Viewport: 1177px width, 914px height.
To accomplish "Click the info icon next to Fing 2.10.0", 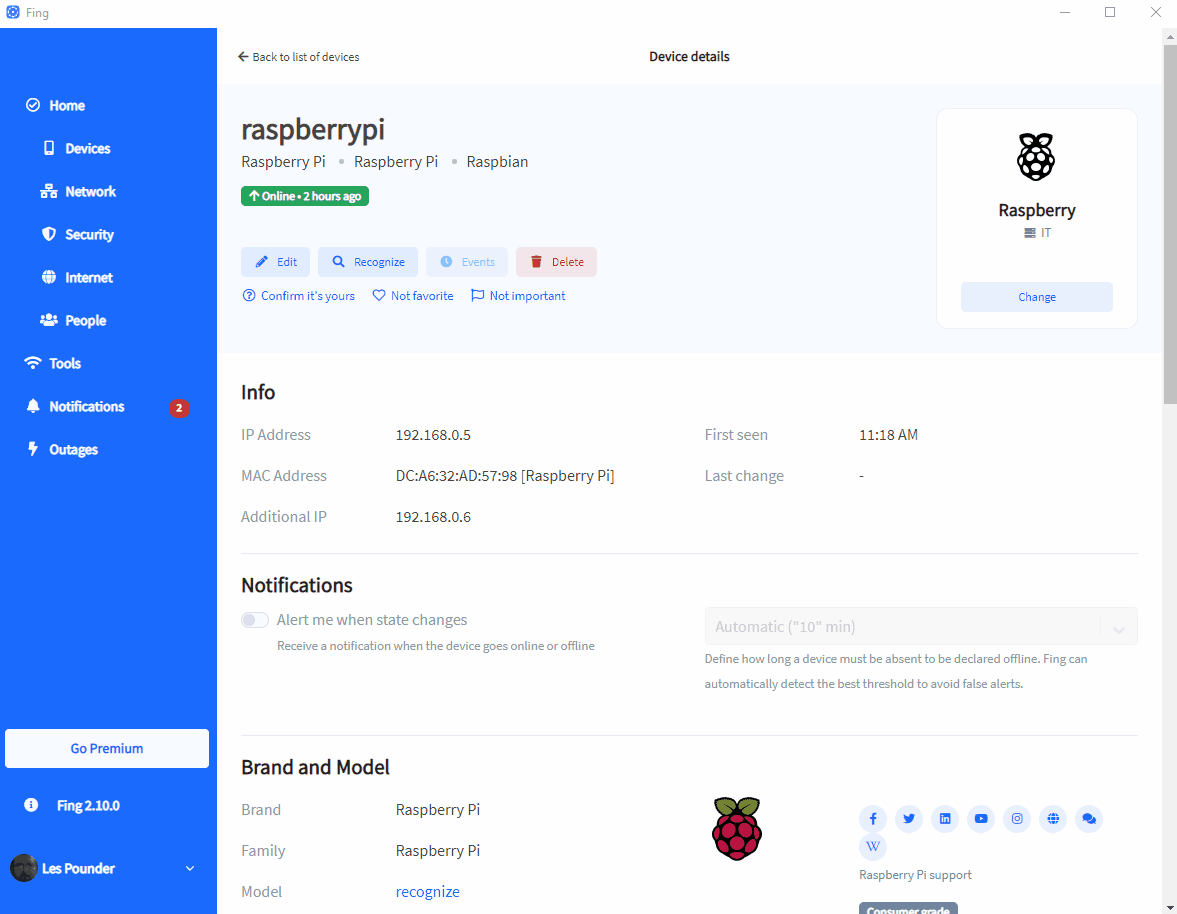I will point(31,805).
